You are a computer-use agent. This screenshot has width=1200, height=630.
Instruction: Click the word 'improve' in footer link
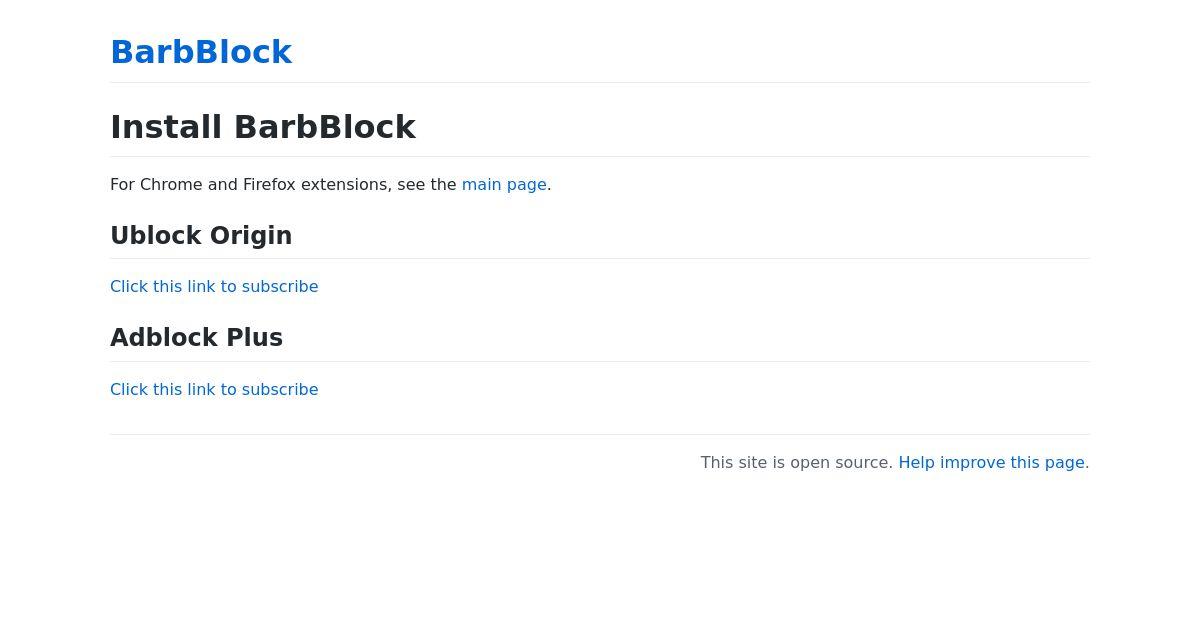(972, 463)
